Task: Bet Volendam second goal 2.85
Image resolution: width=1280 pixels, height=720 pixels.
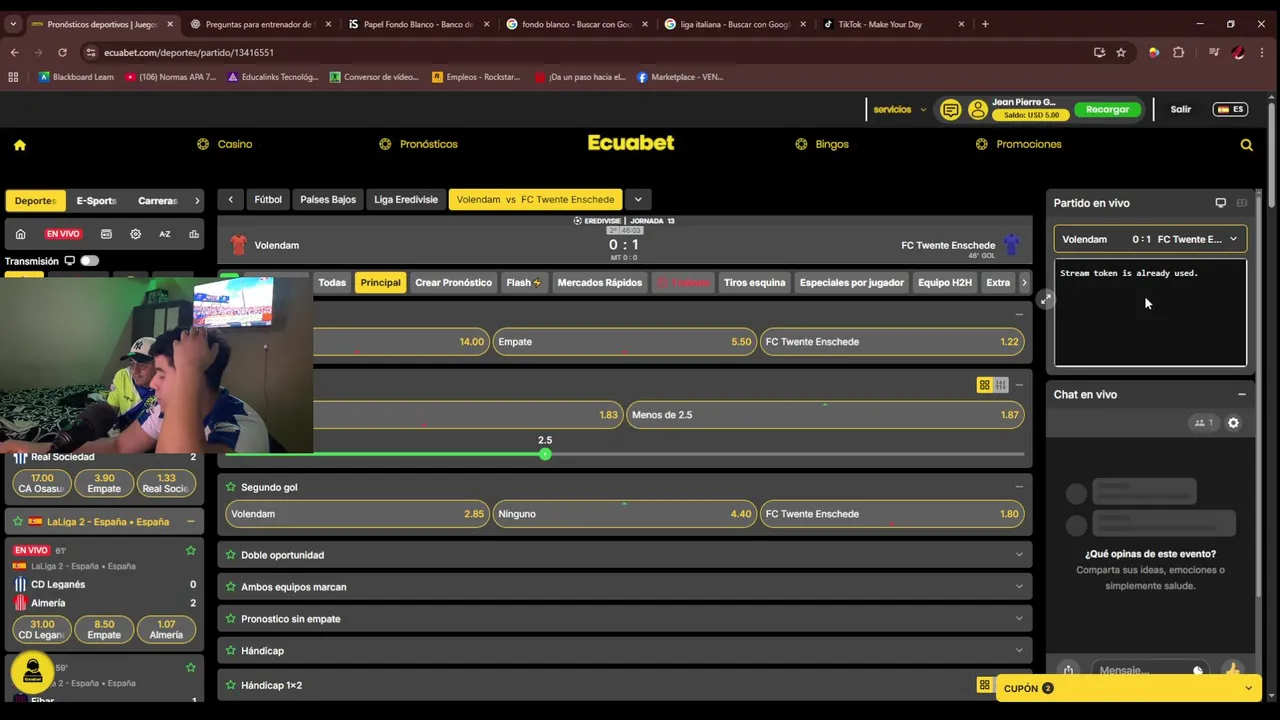Action: click(x=357, y=514)
